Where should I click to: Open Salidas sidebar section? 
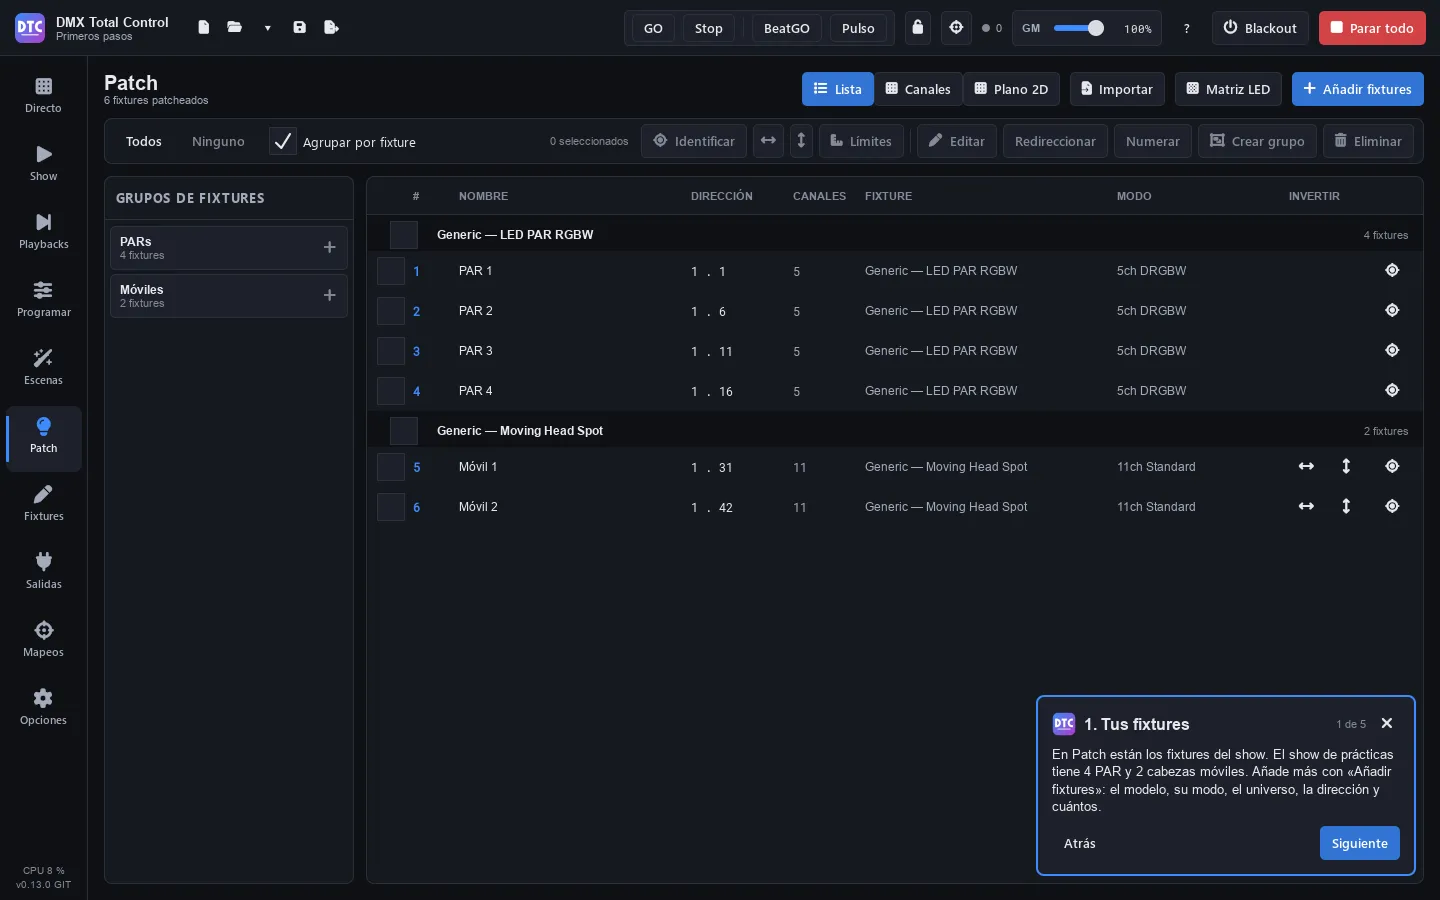pos(43,572)
